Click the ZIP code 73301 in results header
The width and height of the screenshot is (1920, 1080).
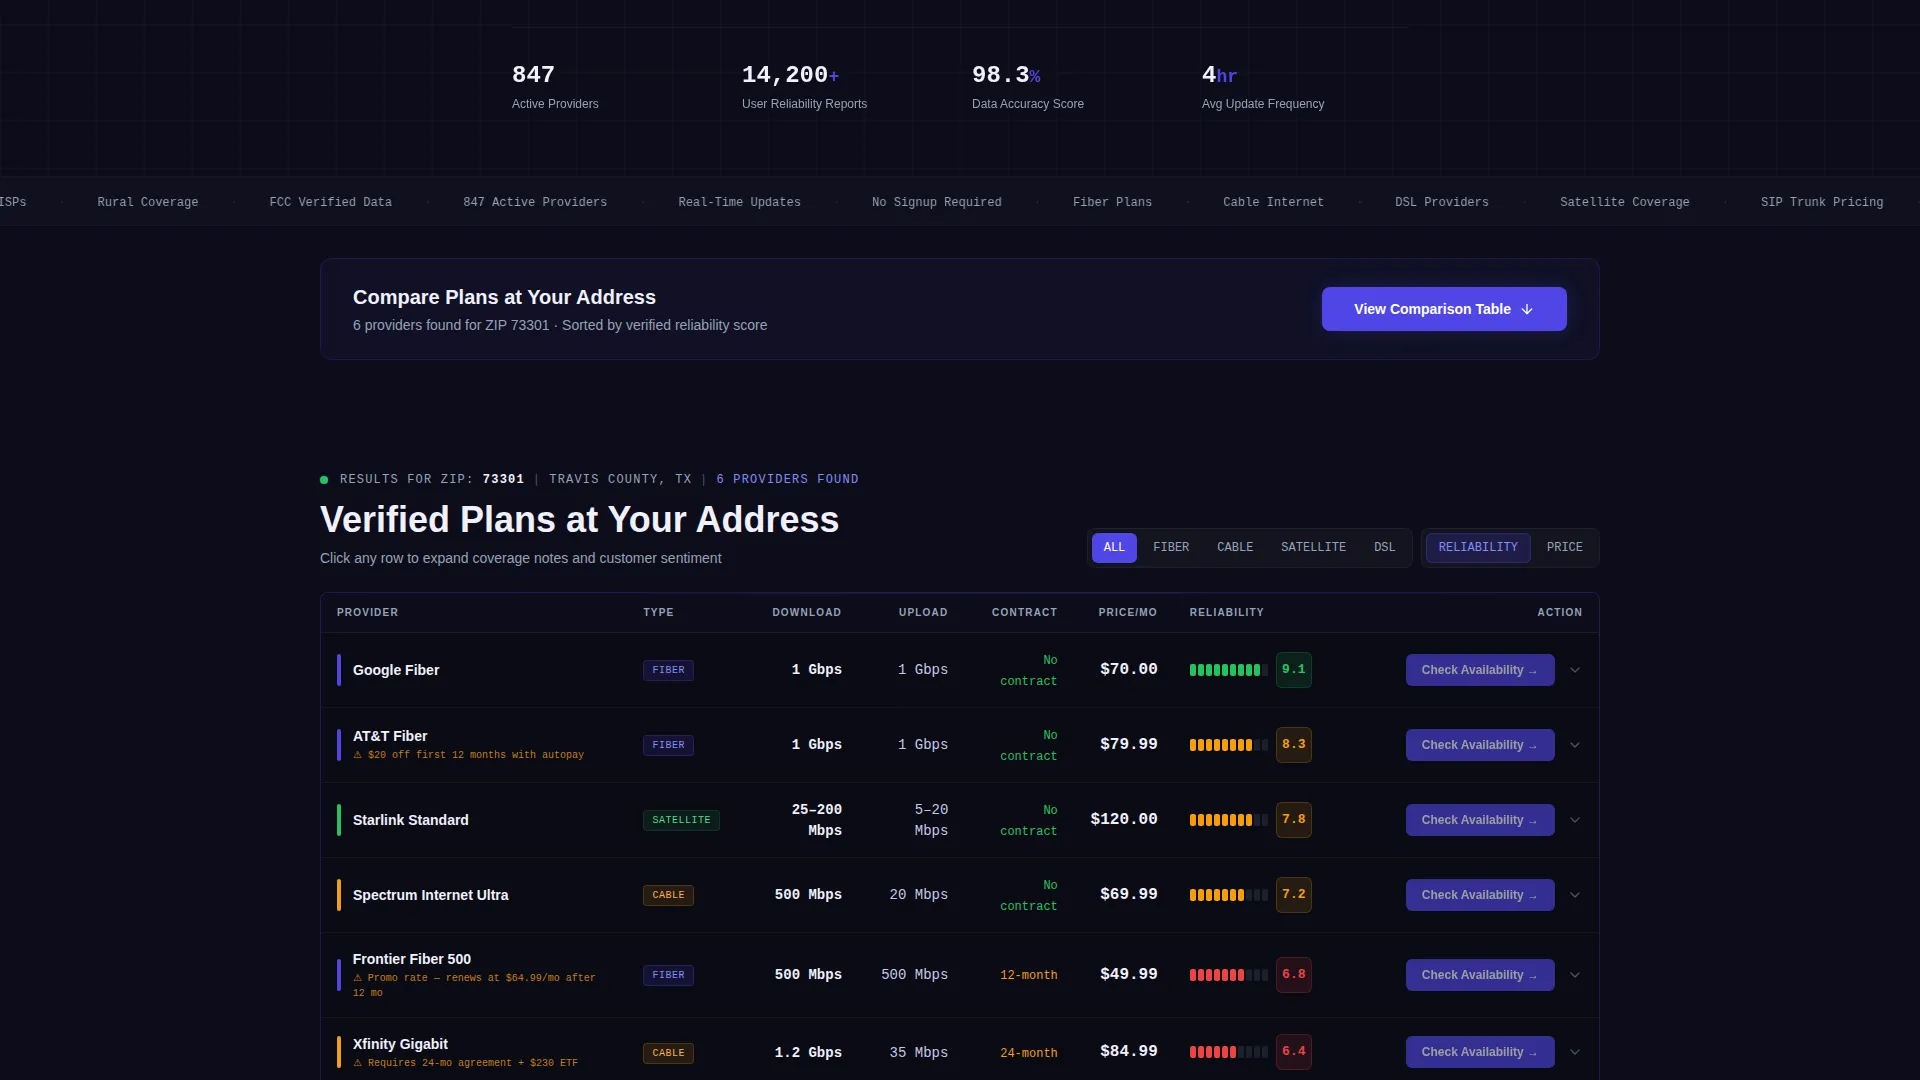coord(503,479)
